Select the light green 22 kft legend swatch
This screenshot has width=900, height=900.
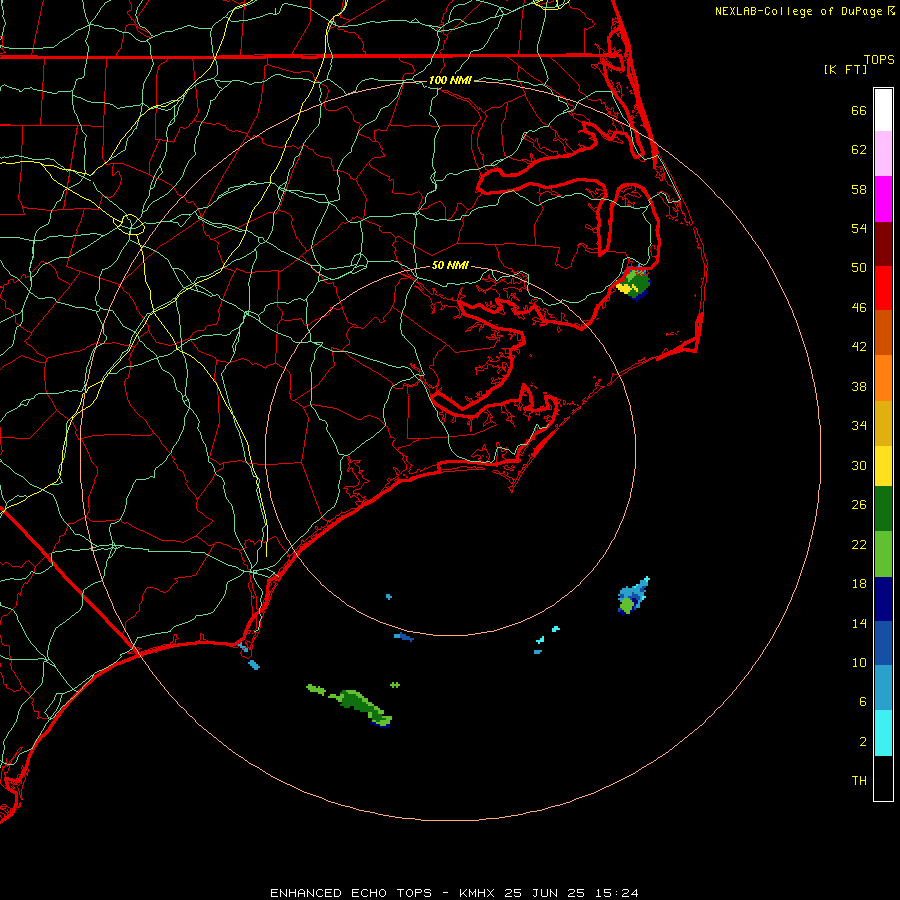[883, 554]
